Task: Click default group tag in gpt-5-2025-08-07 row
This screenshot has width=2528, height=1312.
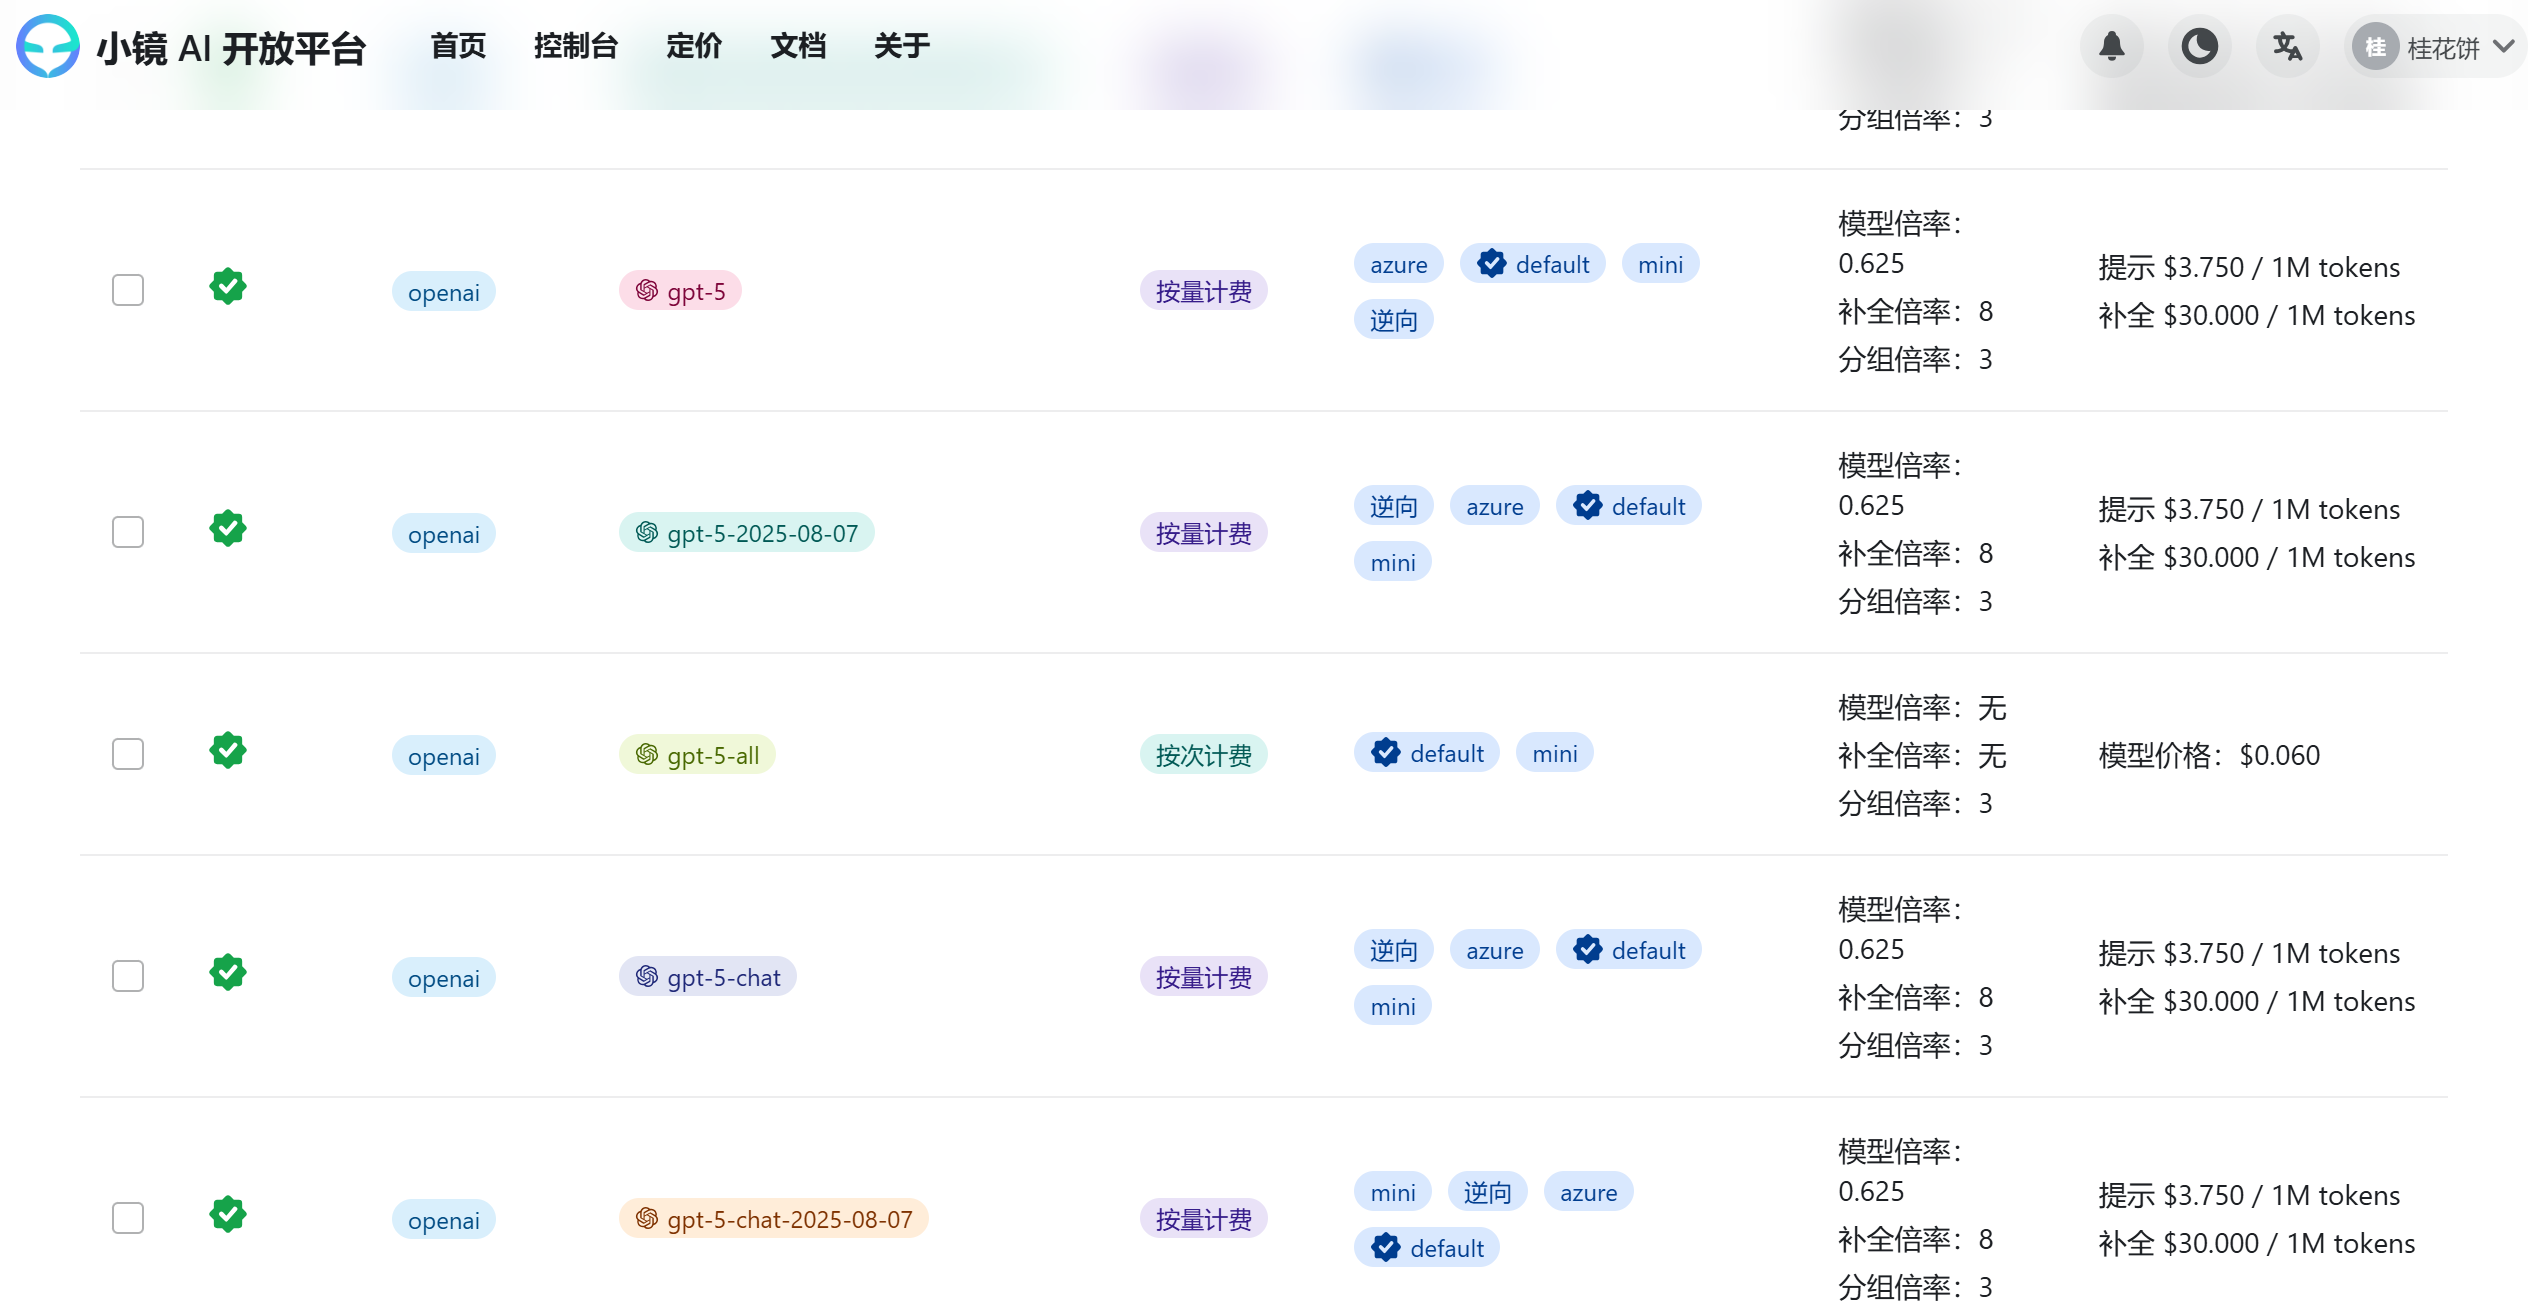Action: point(1629,506)
